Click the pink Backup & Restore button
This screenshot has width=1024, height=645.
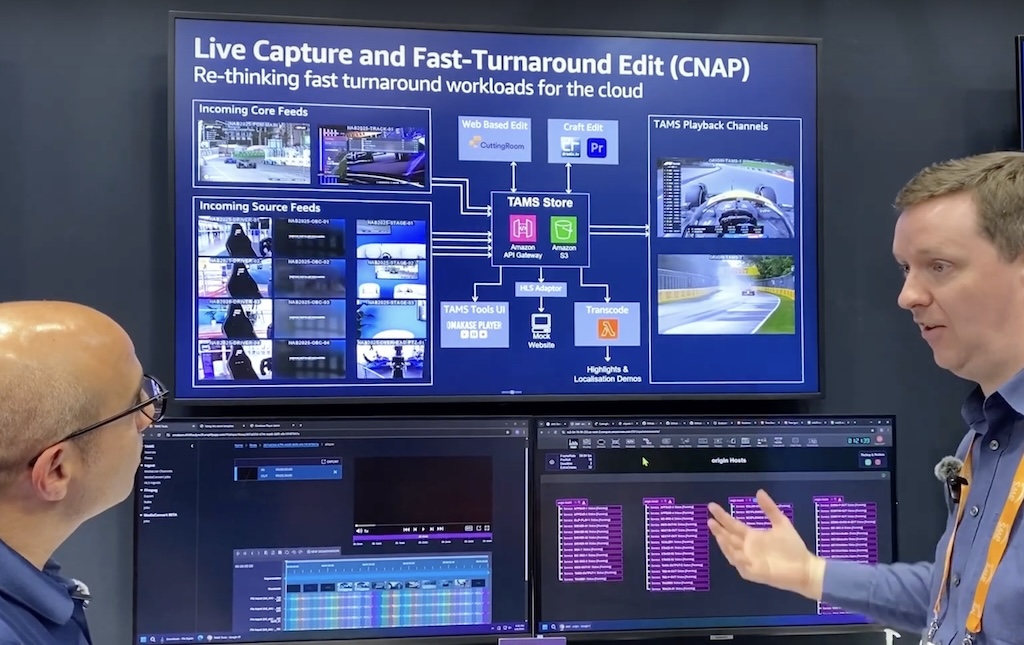878,462
